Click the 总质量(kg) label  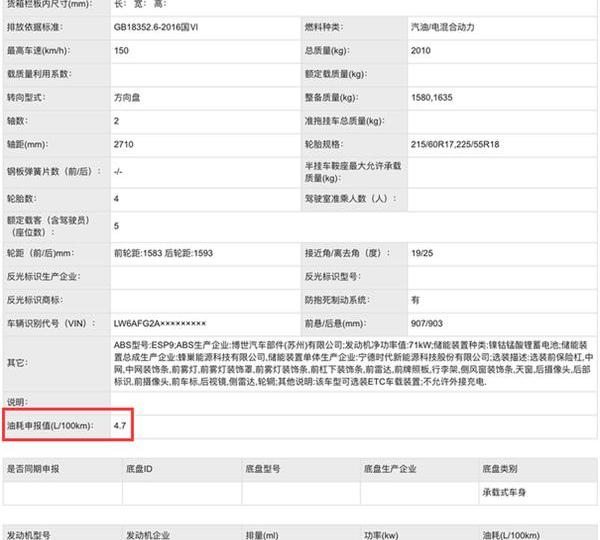(x=326, y=51)
